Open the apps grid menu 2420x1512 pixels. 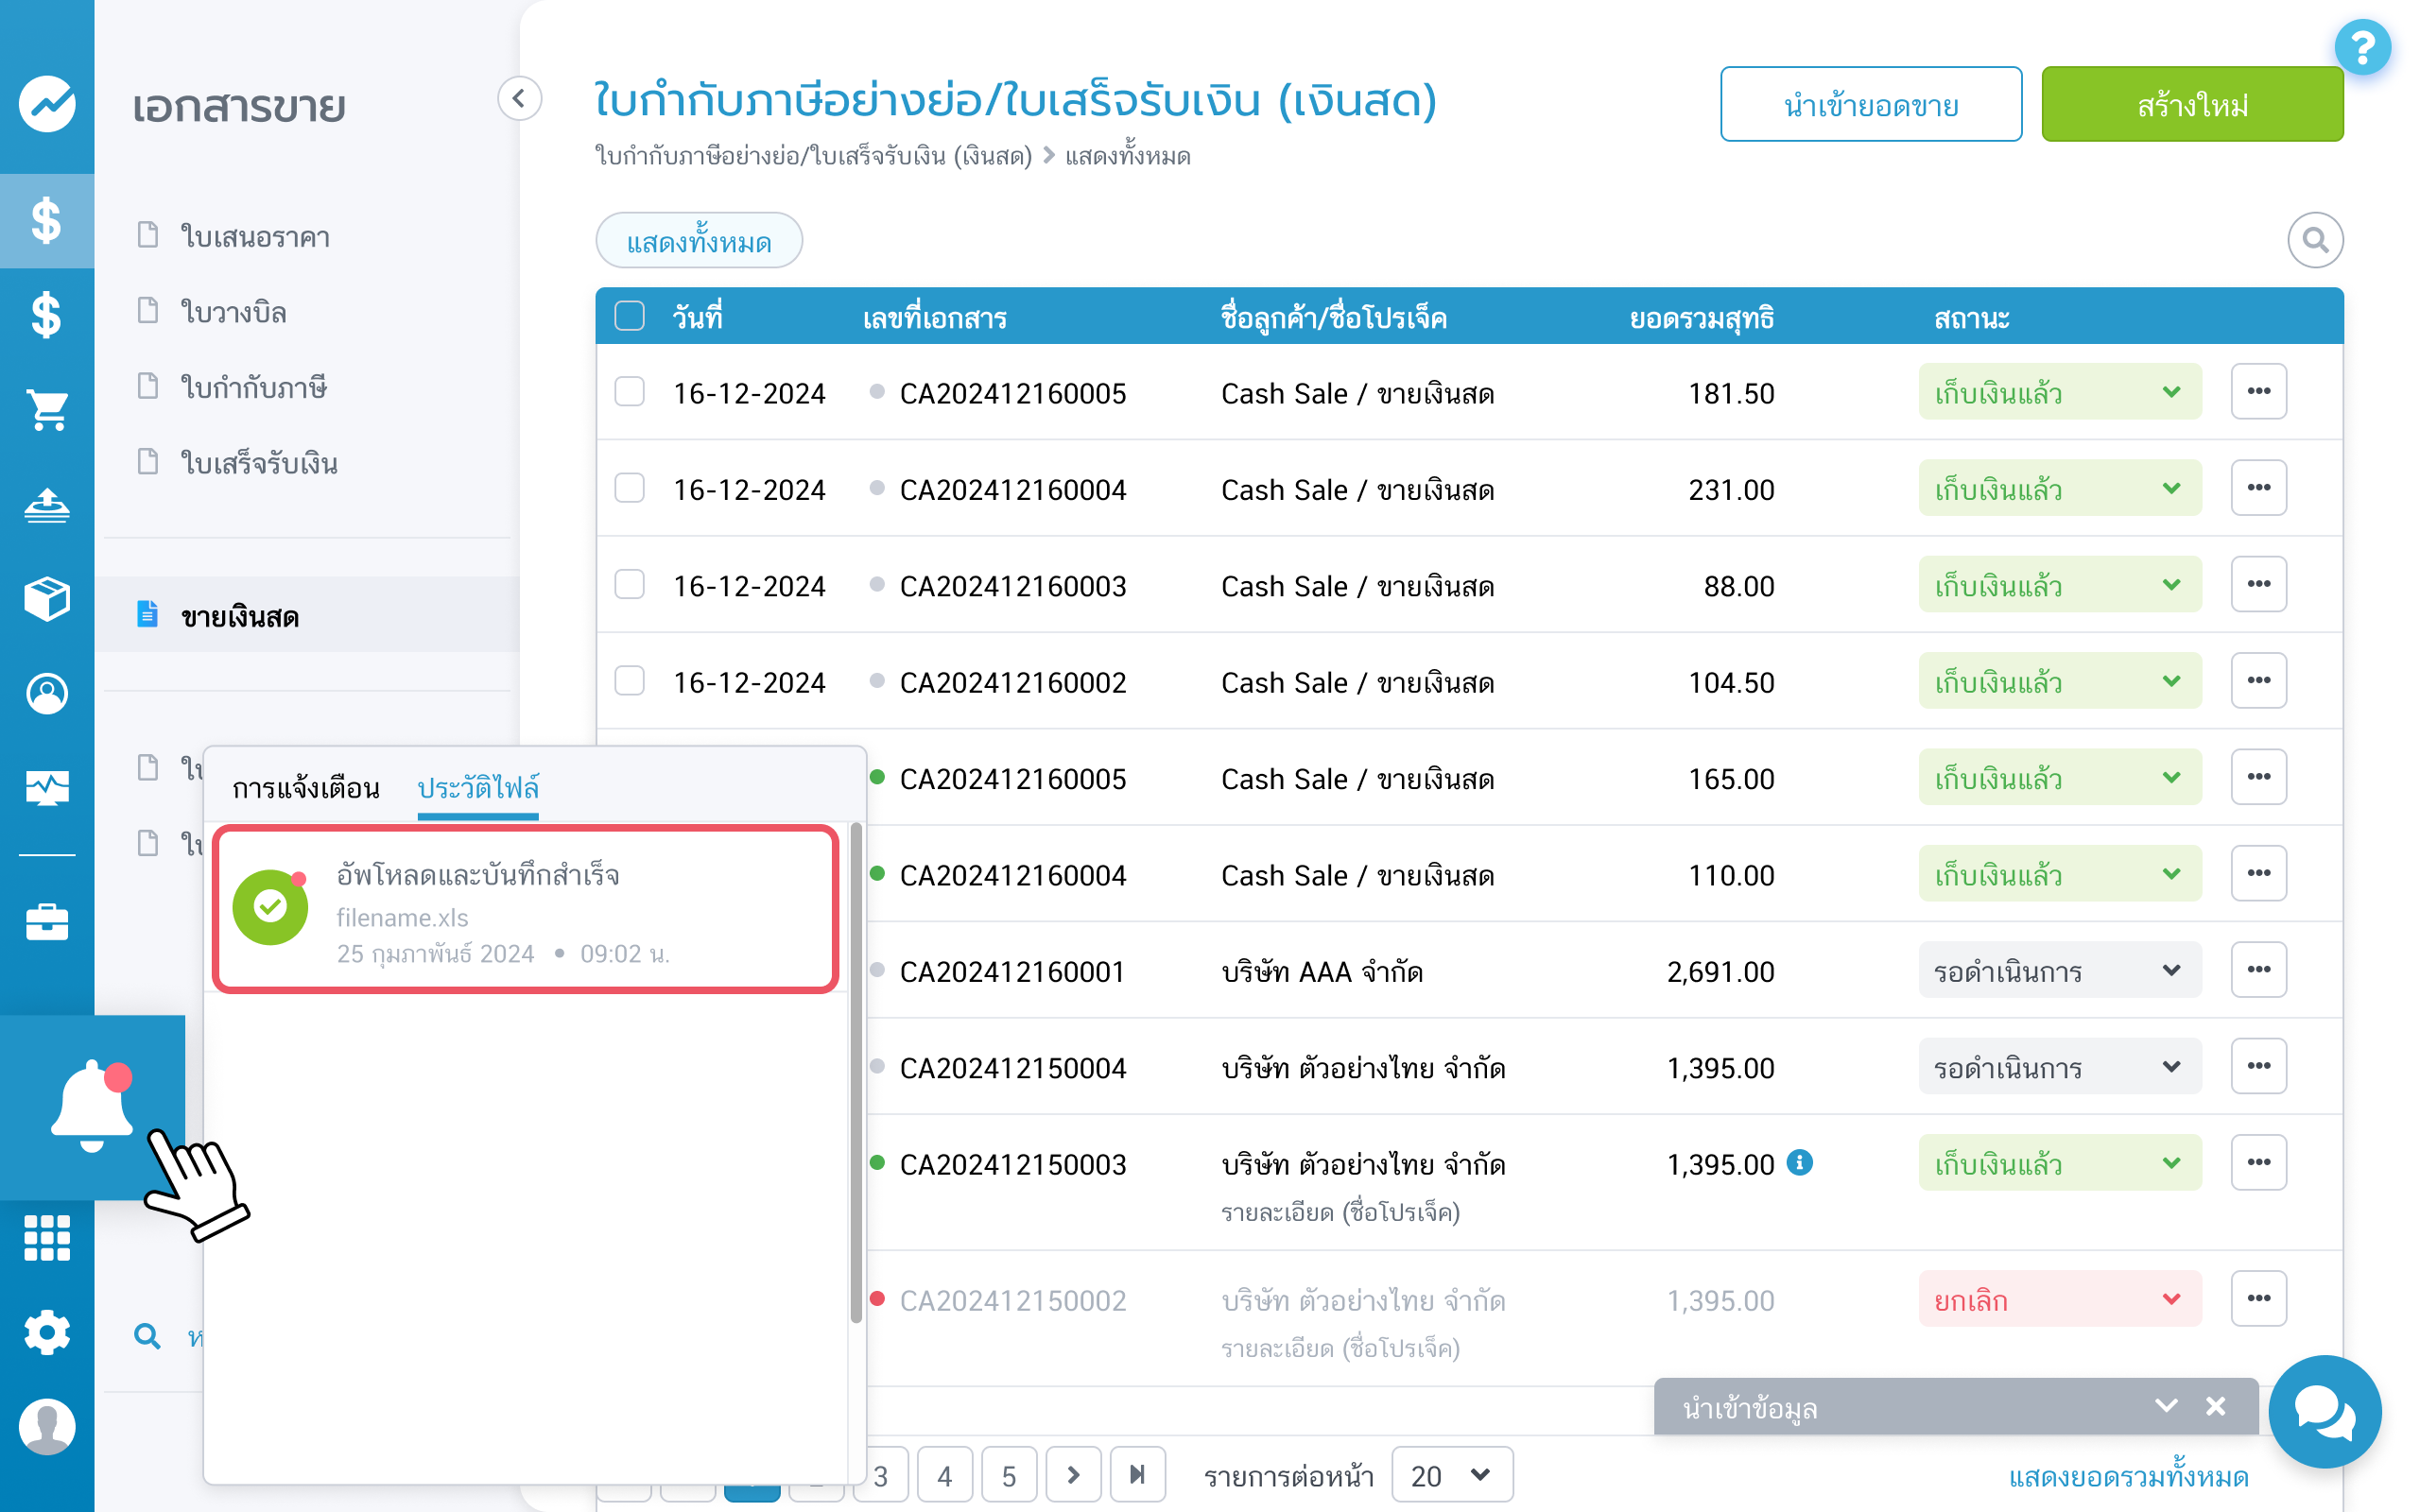[47, 1238]
